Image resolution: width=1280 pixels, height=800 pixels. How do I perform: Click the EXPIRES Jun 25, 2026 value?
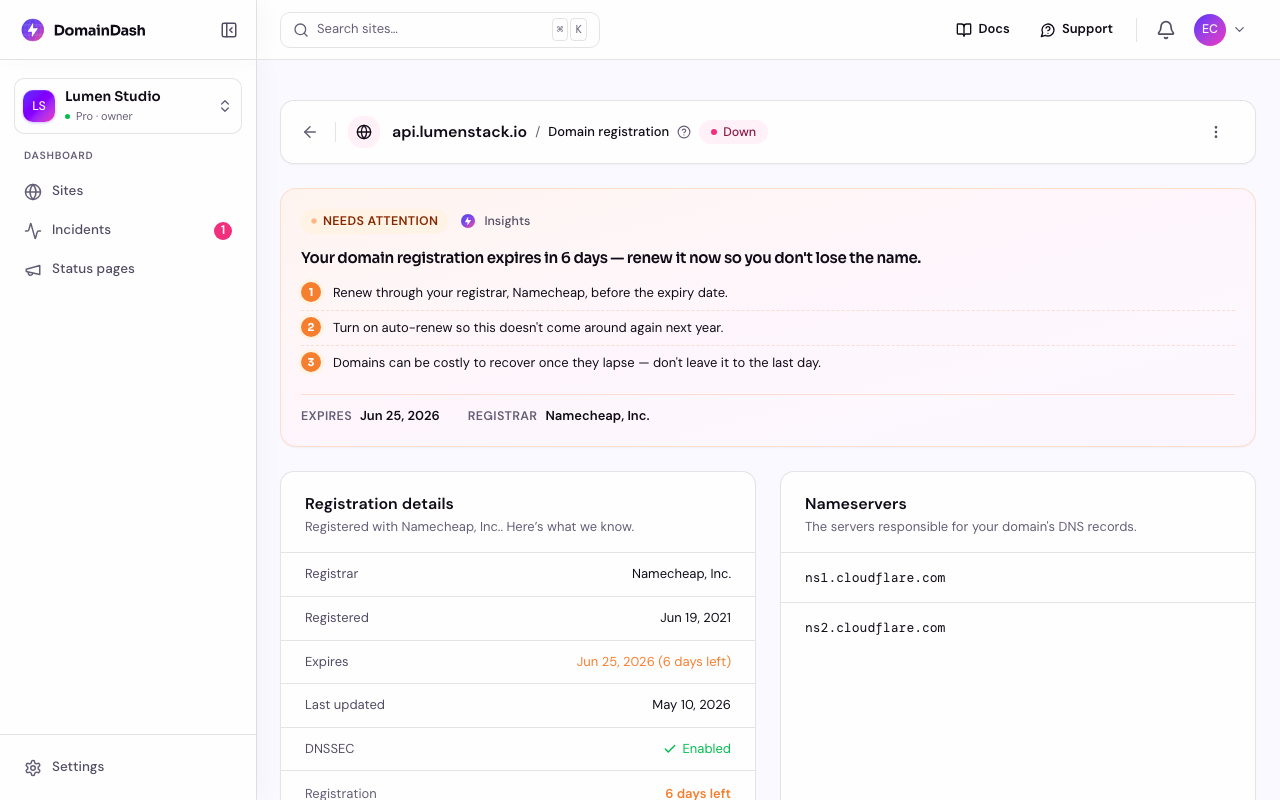399,416
